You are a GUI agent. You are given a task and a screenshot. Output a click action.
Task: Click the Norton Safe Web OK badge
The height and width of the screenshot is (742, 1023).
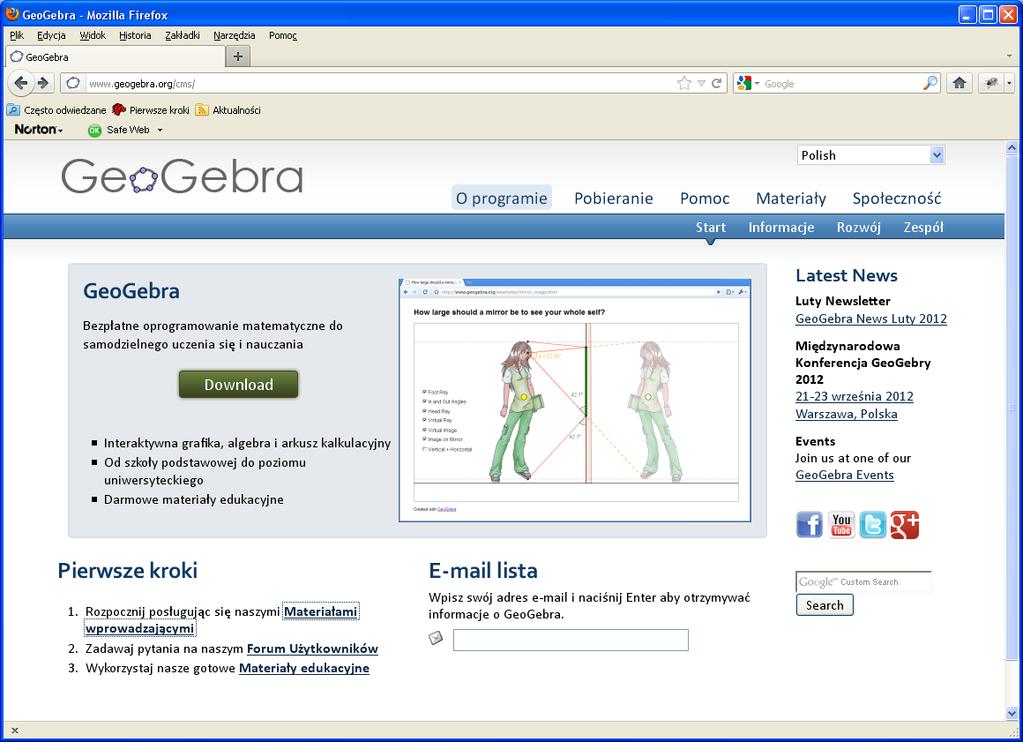pyautogui.click(x=95, y=130)
